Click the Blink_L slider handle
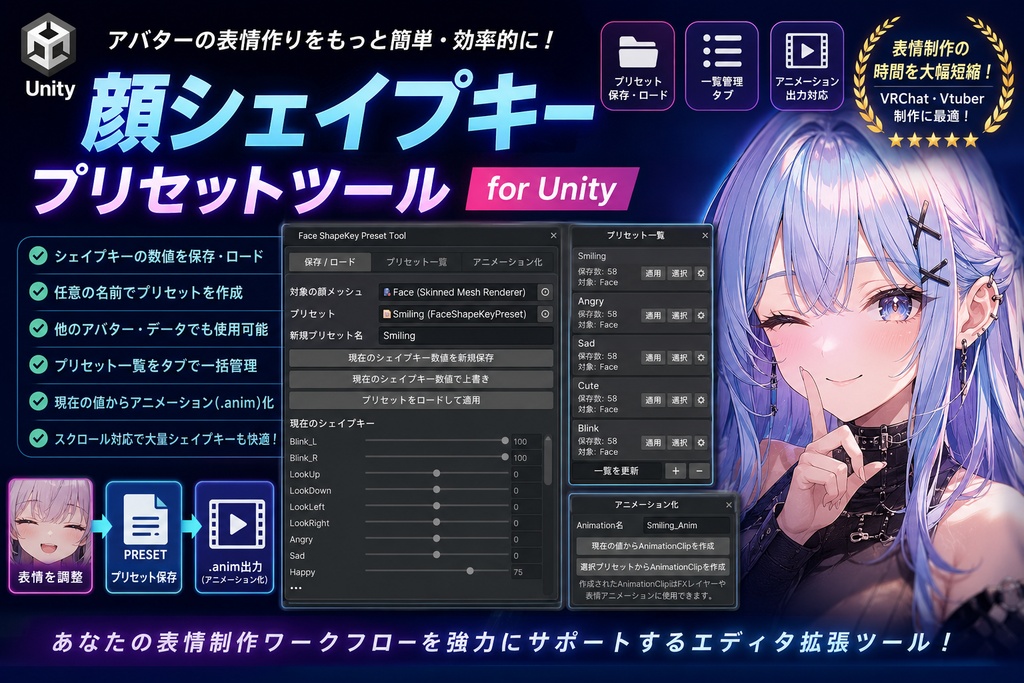This screenshot has height=683, width=1024. click(505, 441)
